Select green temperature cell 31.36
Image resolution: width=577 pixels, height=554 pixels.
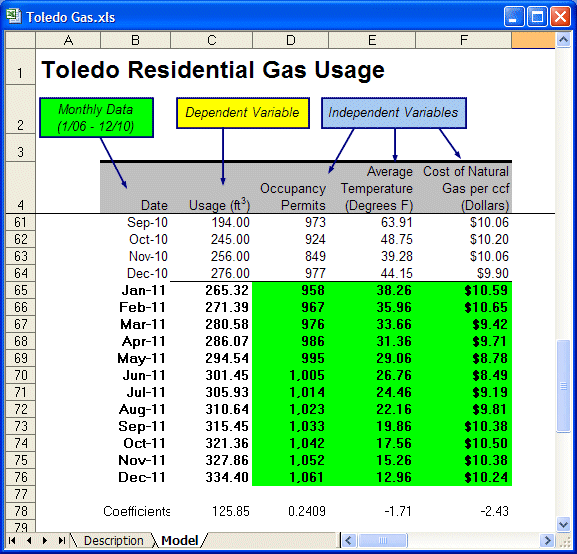pos(372,341)
